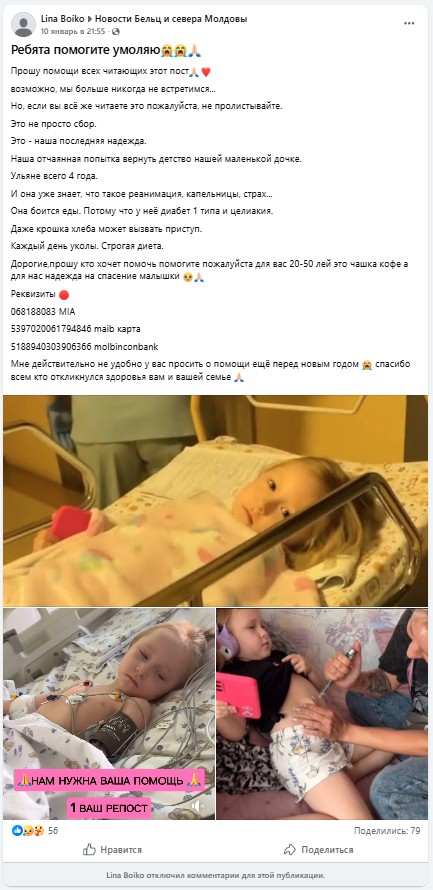Viewport: 433px width, 890px height.
Task: Click the Поделиться share button
Action: (x=318, y=850)
